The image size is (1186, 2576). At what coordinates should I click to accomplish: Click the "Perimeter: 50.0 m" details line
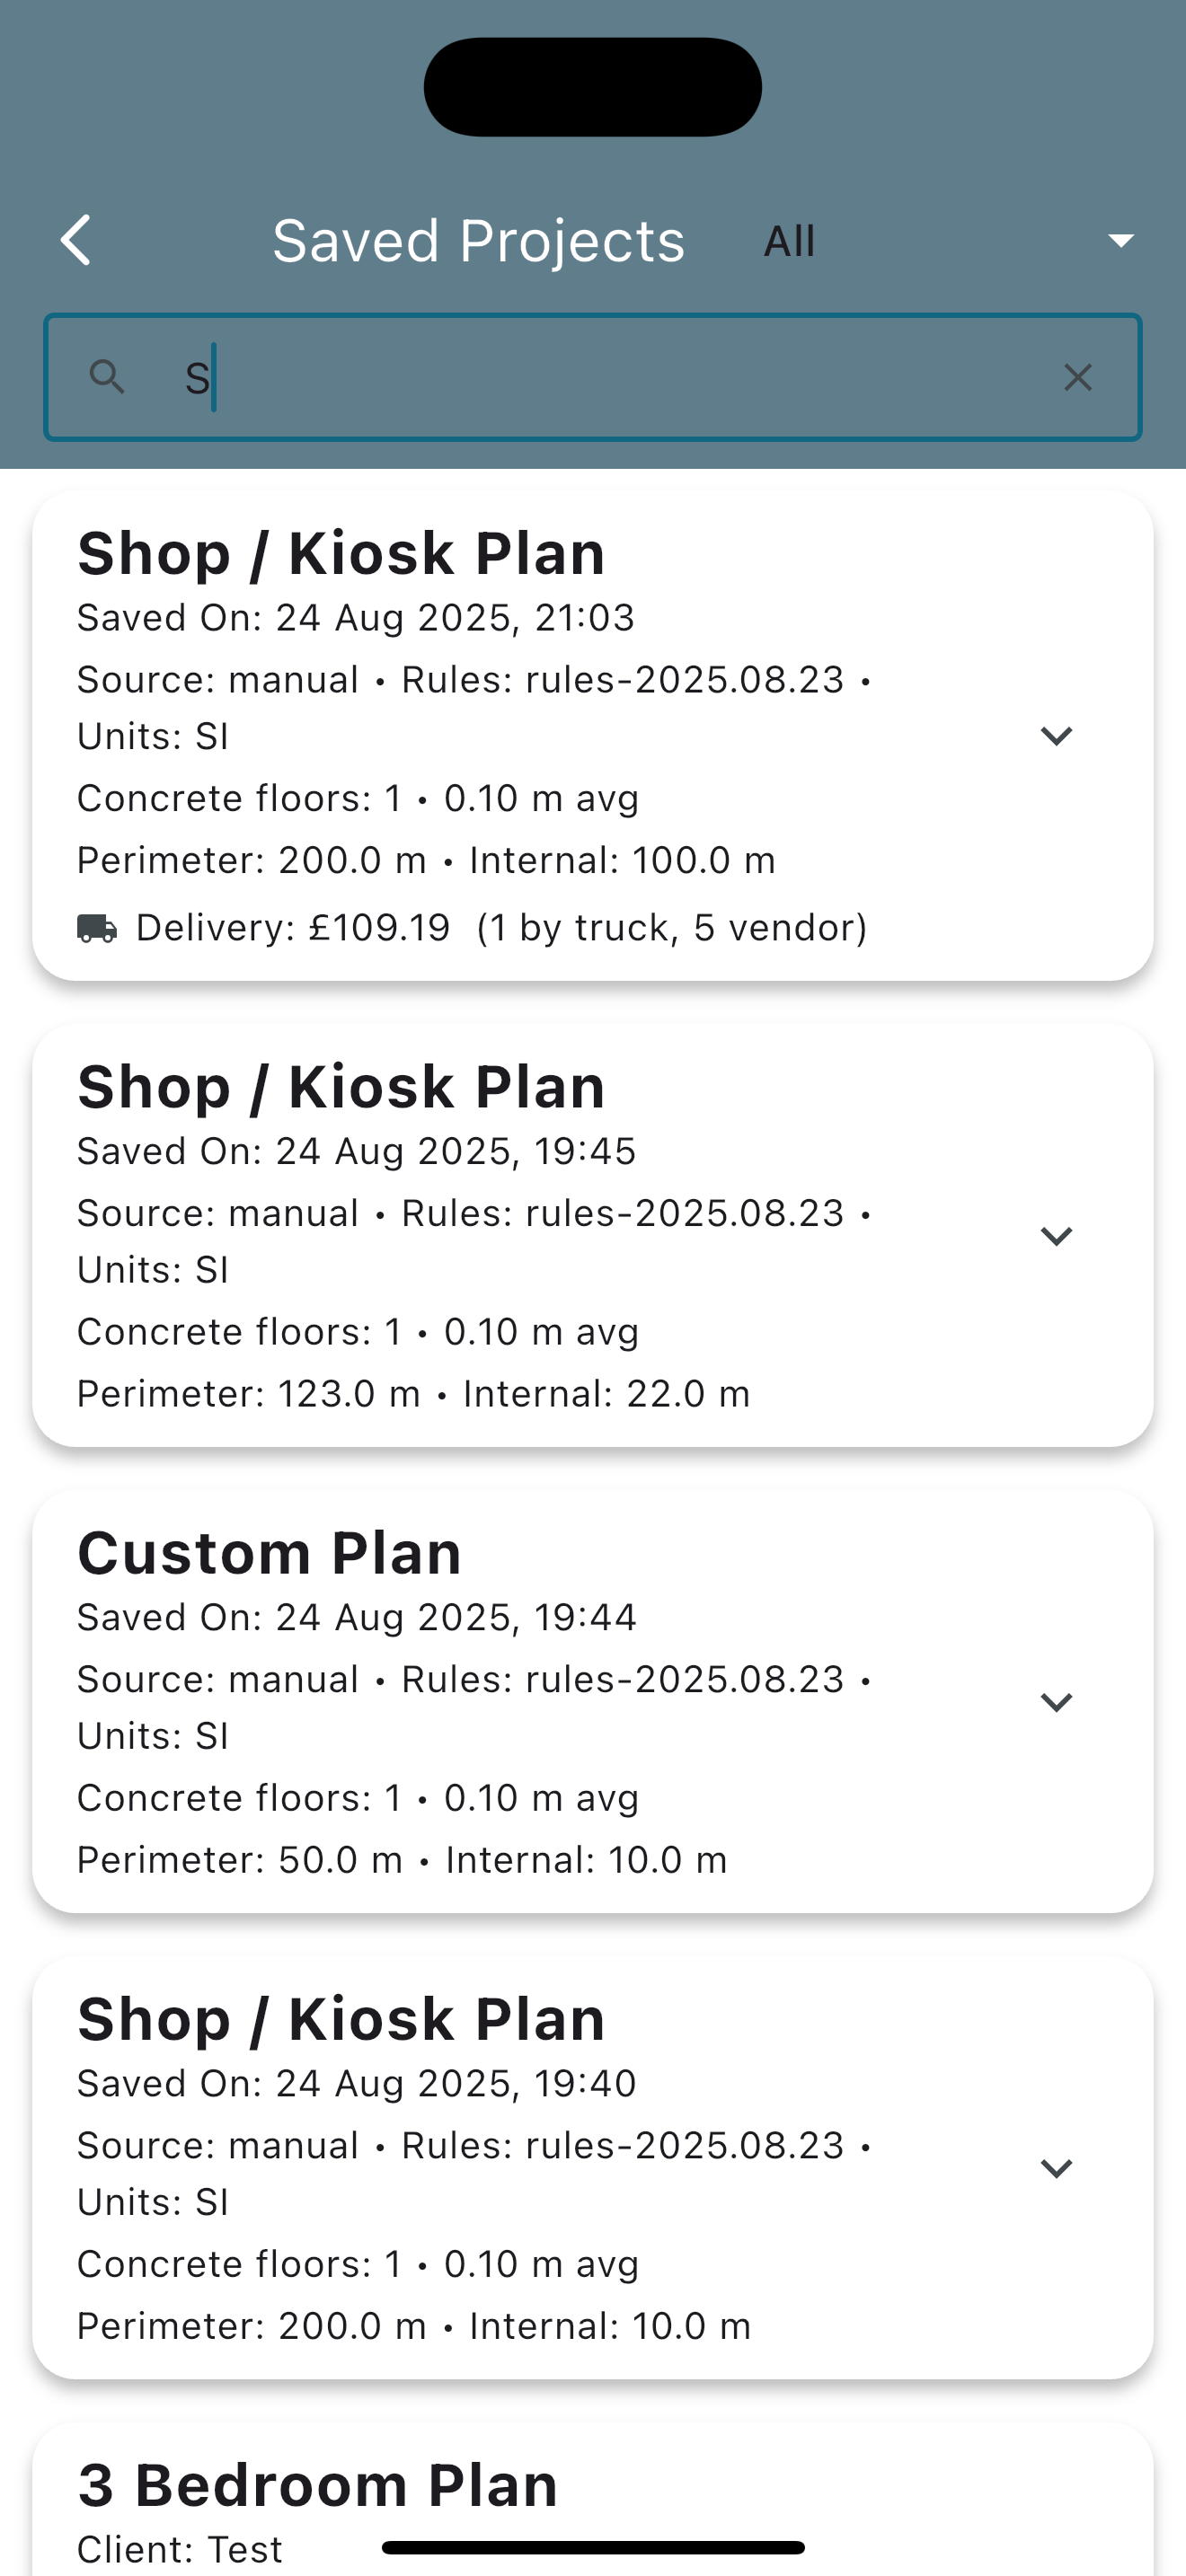point(401,1860)
